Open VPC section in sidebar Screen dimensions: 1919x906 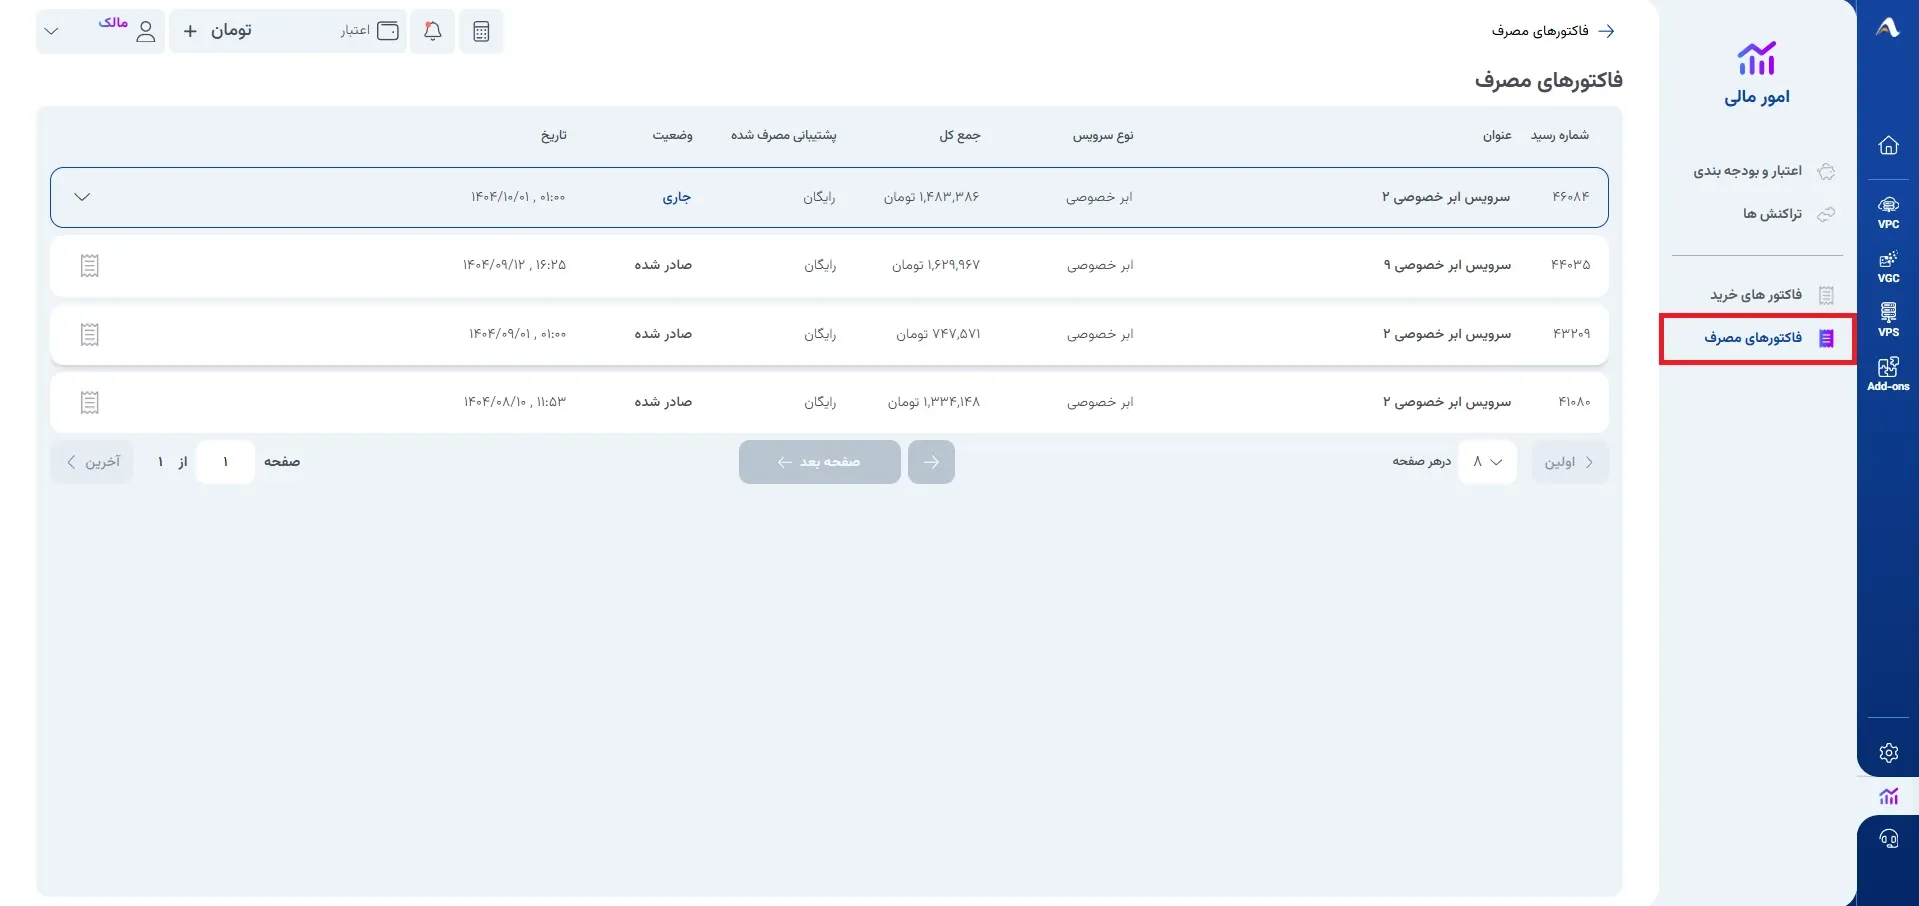click(x=1888, y=212)
